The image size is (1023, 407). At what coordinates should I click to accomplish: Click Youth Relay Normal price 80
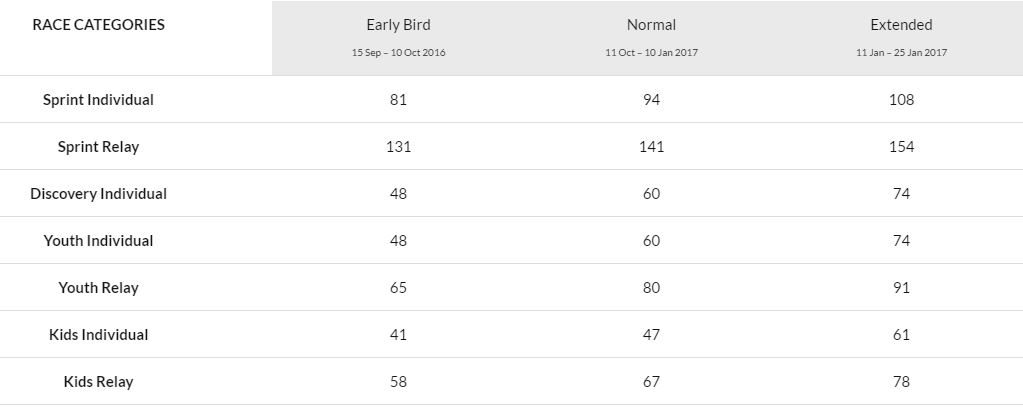click(651, 288)
